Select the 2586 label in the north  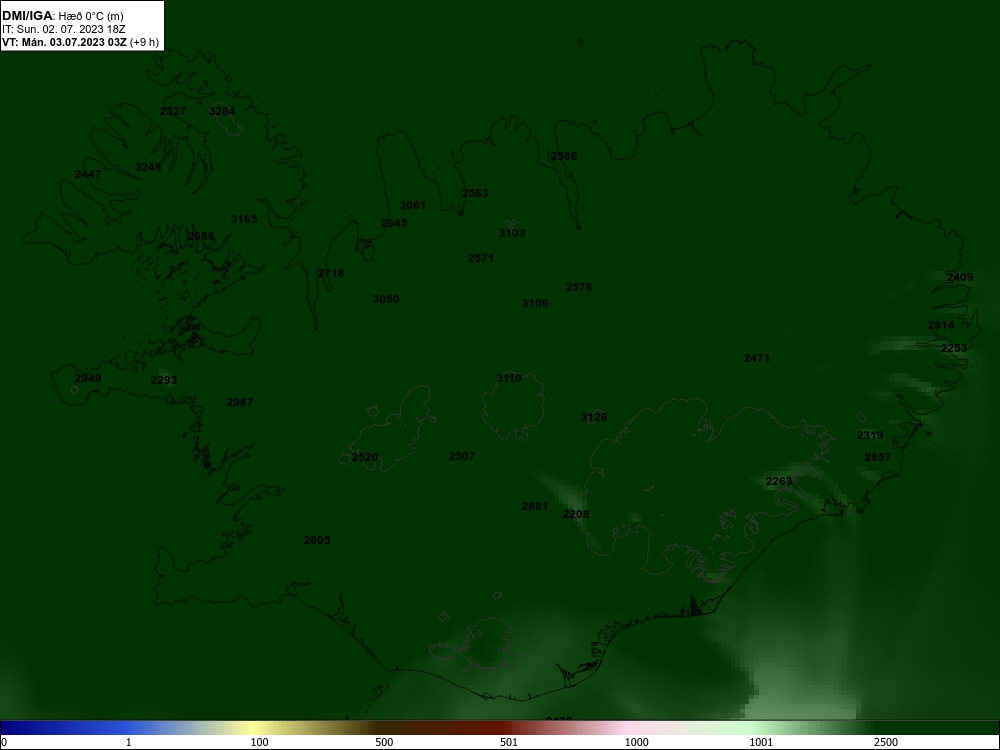click(564, 156)
